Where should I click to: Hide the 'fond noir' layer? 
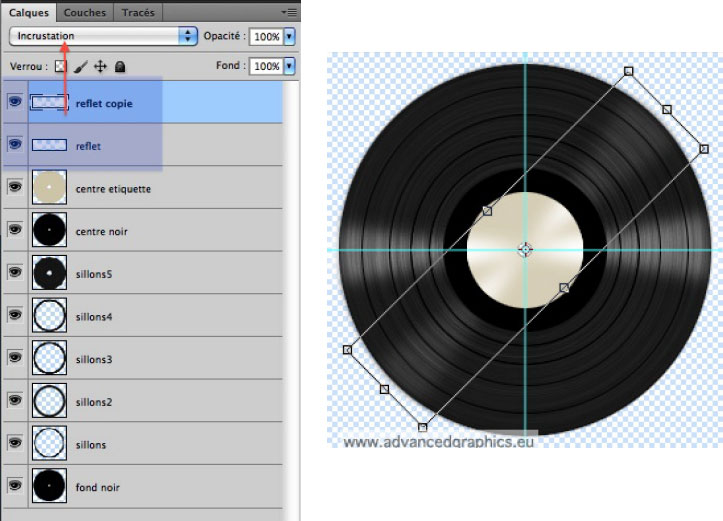point(15,486)
